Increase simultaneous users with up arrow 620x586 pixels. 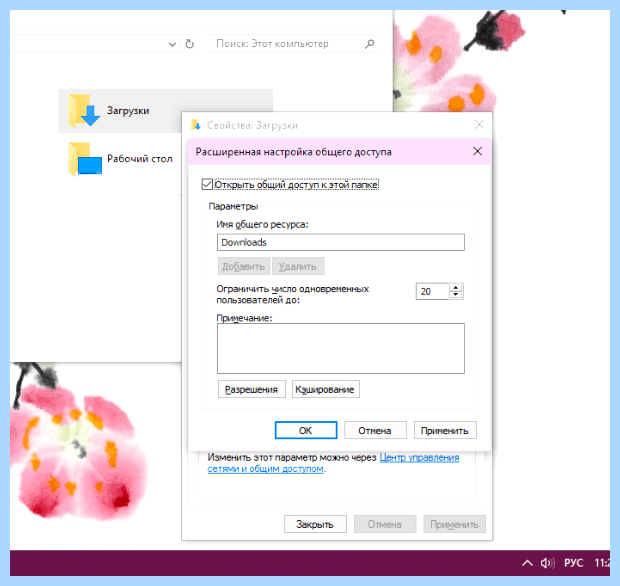click(456, 287)
